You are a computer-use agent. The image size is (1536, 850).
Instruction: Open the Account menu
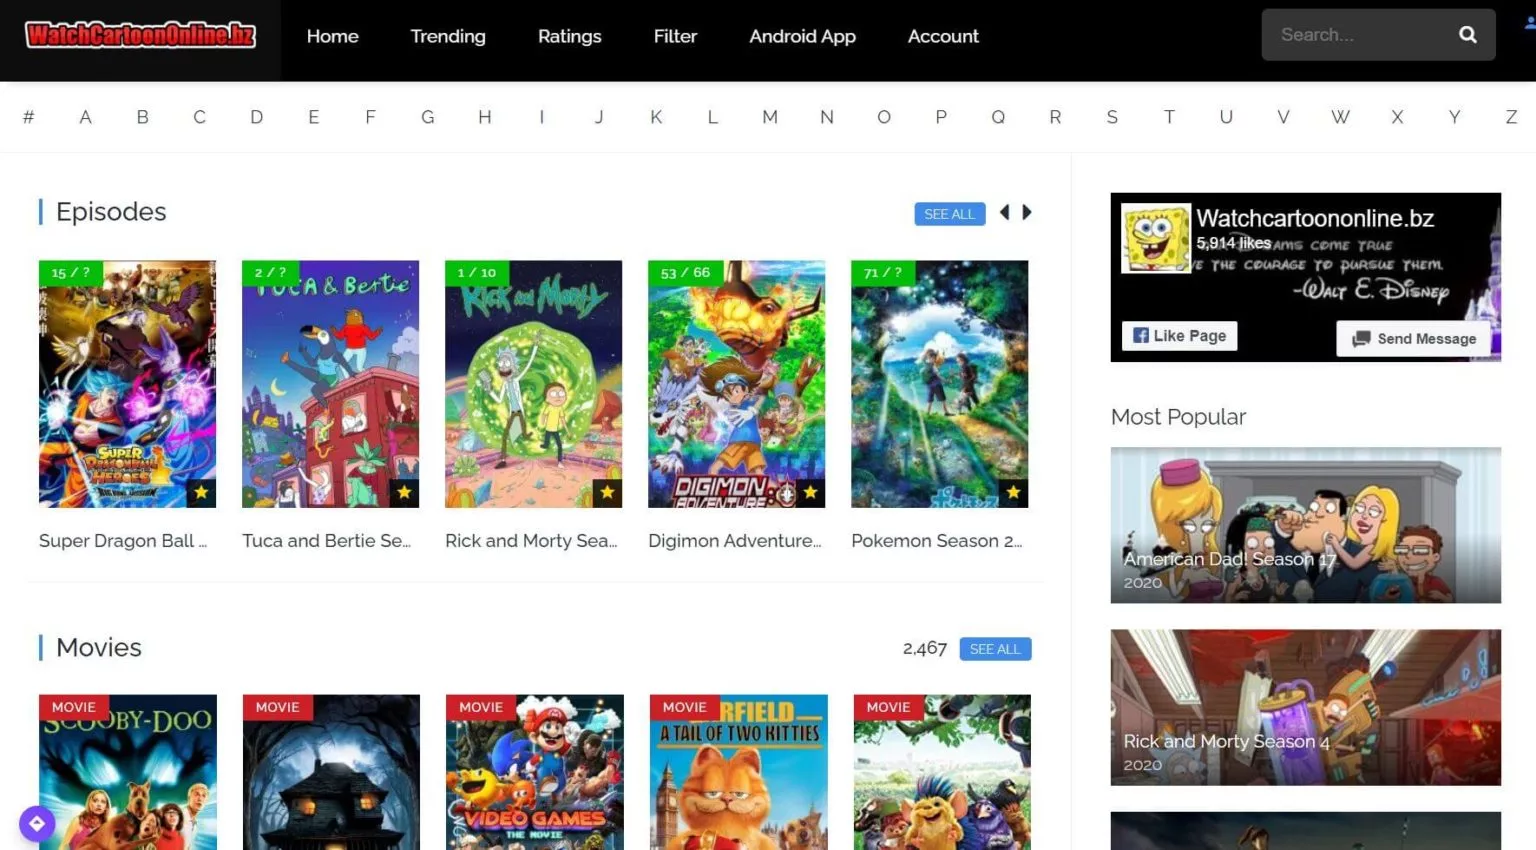point(943,36)
